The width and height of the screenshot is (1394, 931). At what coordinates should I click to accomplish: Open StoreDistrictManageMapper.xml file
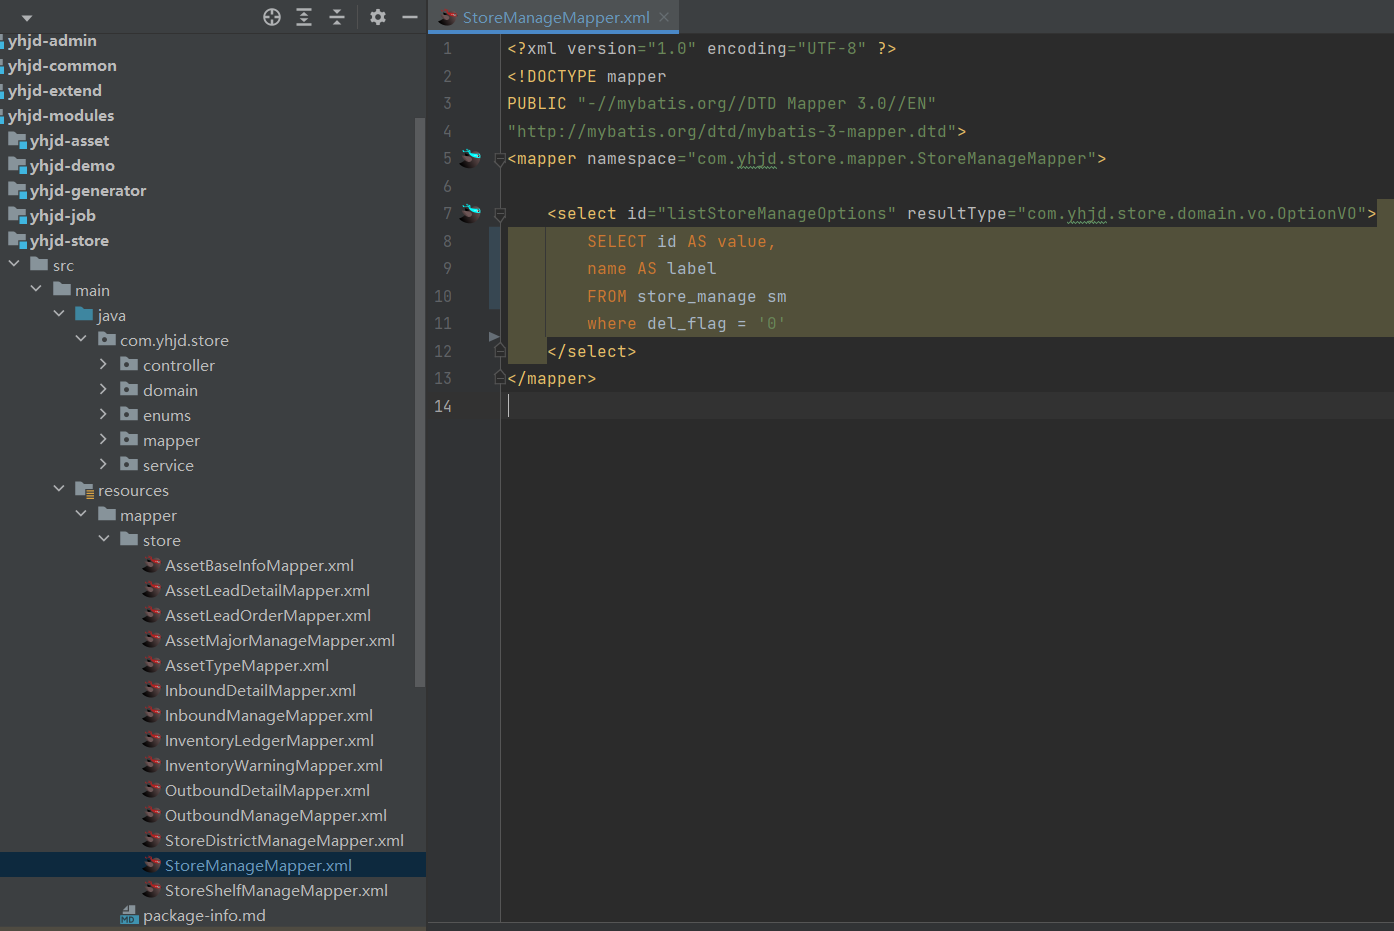click(x=284, y=840)
